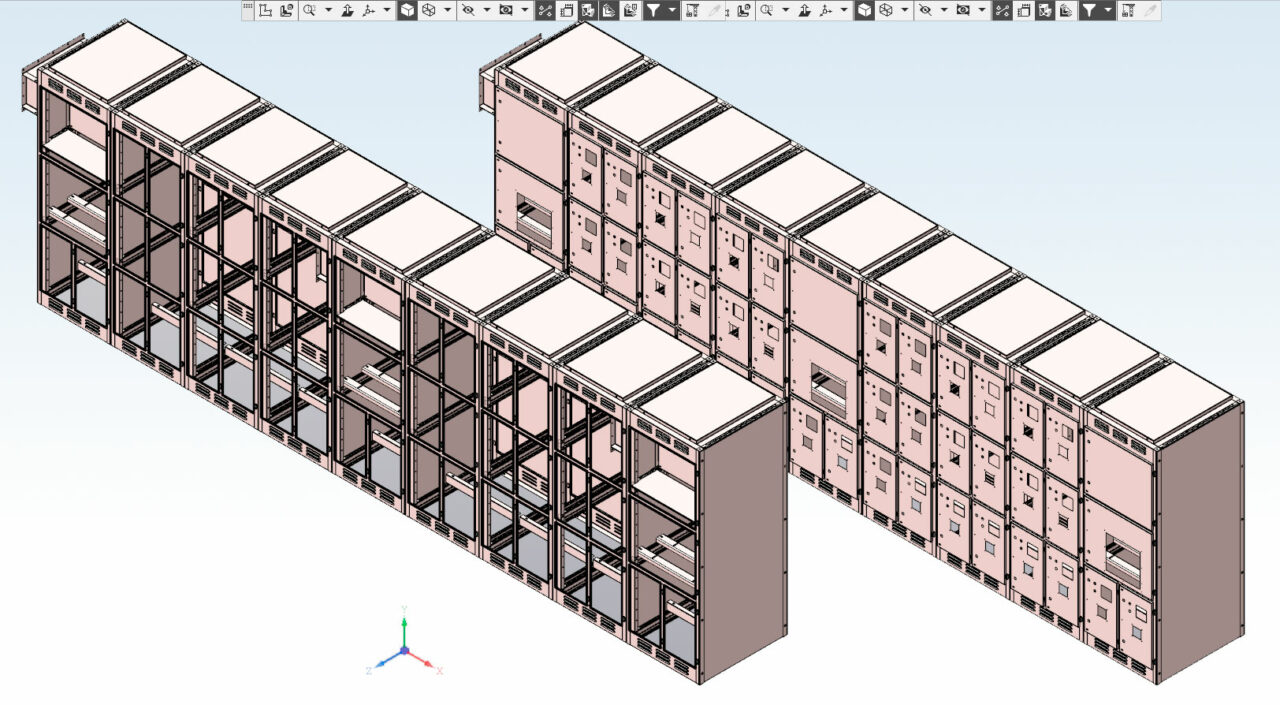The height and width of the screenshot is (705, 1280).
Task: Click the XYZ coordinate triad origin
Action: point(404,651)
